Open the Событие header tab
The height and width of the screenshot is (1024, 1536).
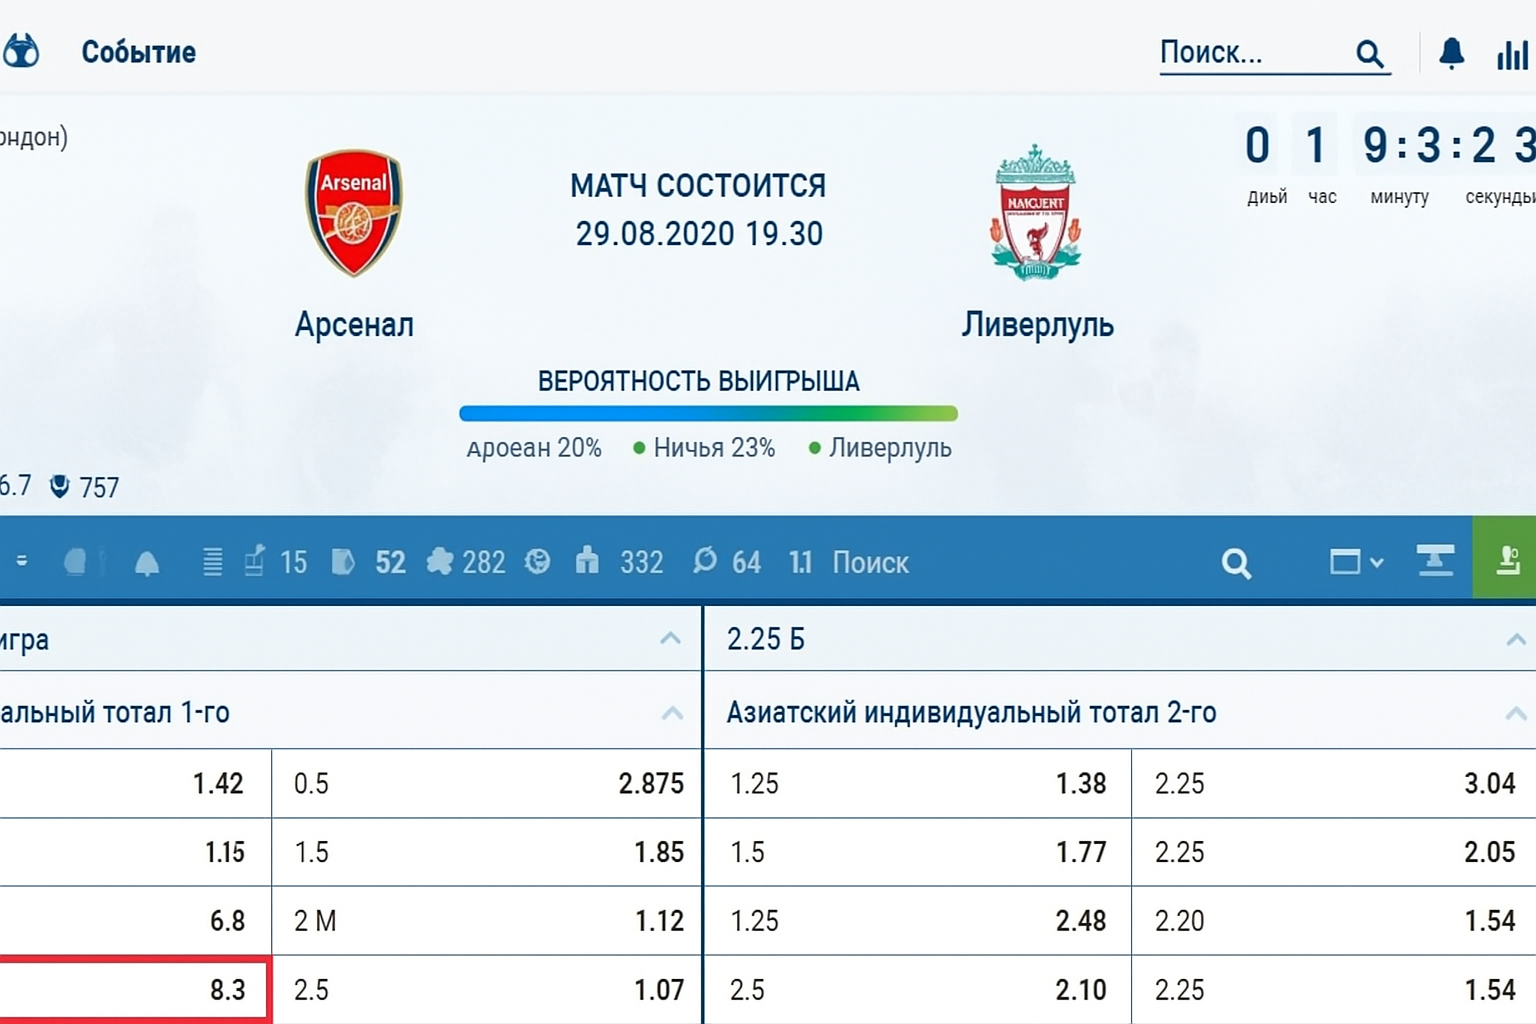tap(138, 52)
